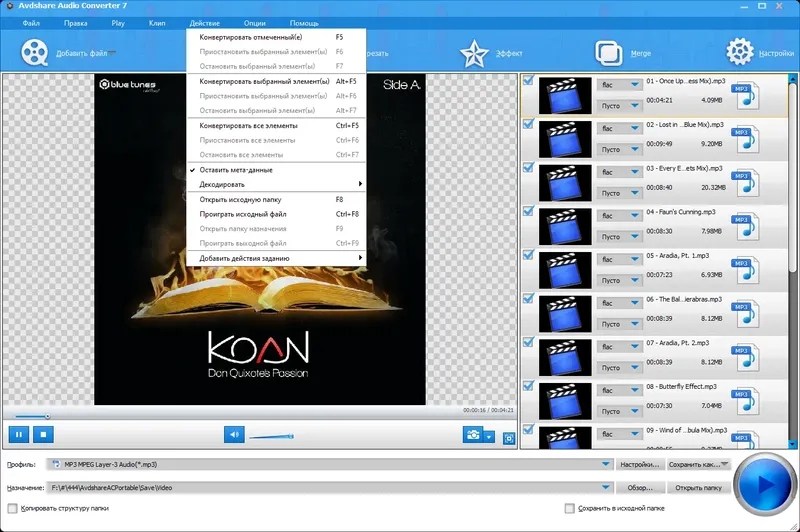Uncheck the 02 - Lost in track checkbox
Screen dimensions: 800x532
click(x=528, y=124)
